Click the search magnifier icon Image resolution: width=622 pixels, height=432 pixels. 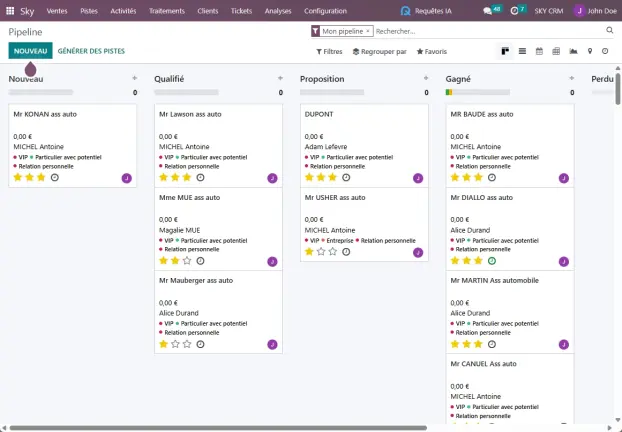tap(610, 30)
